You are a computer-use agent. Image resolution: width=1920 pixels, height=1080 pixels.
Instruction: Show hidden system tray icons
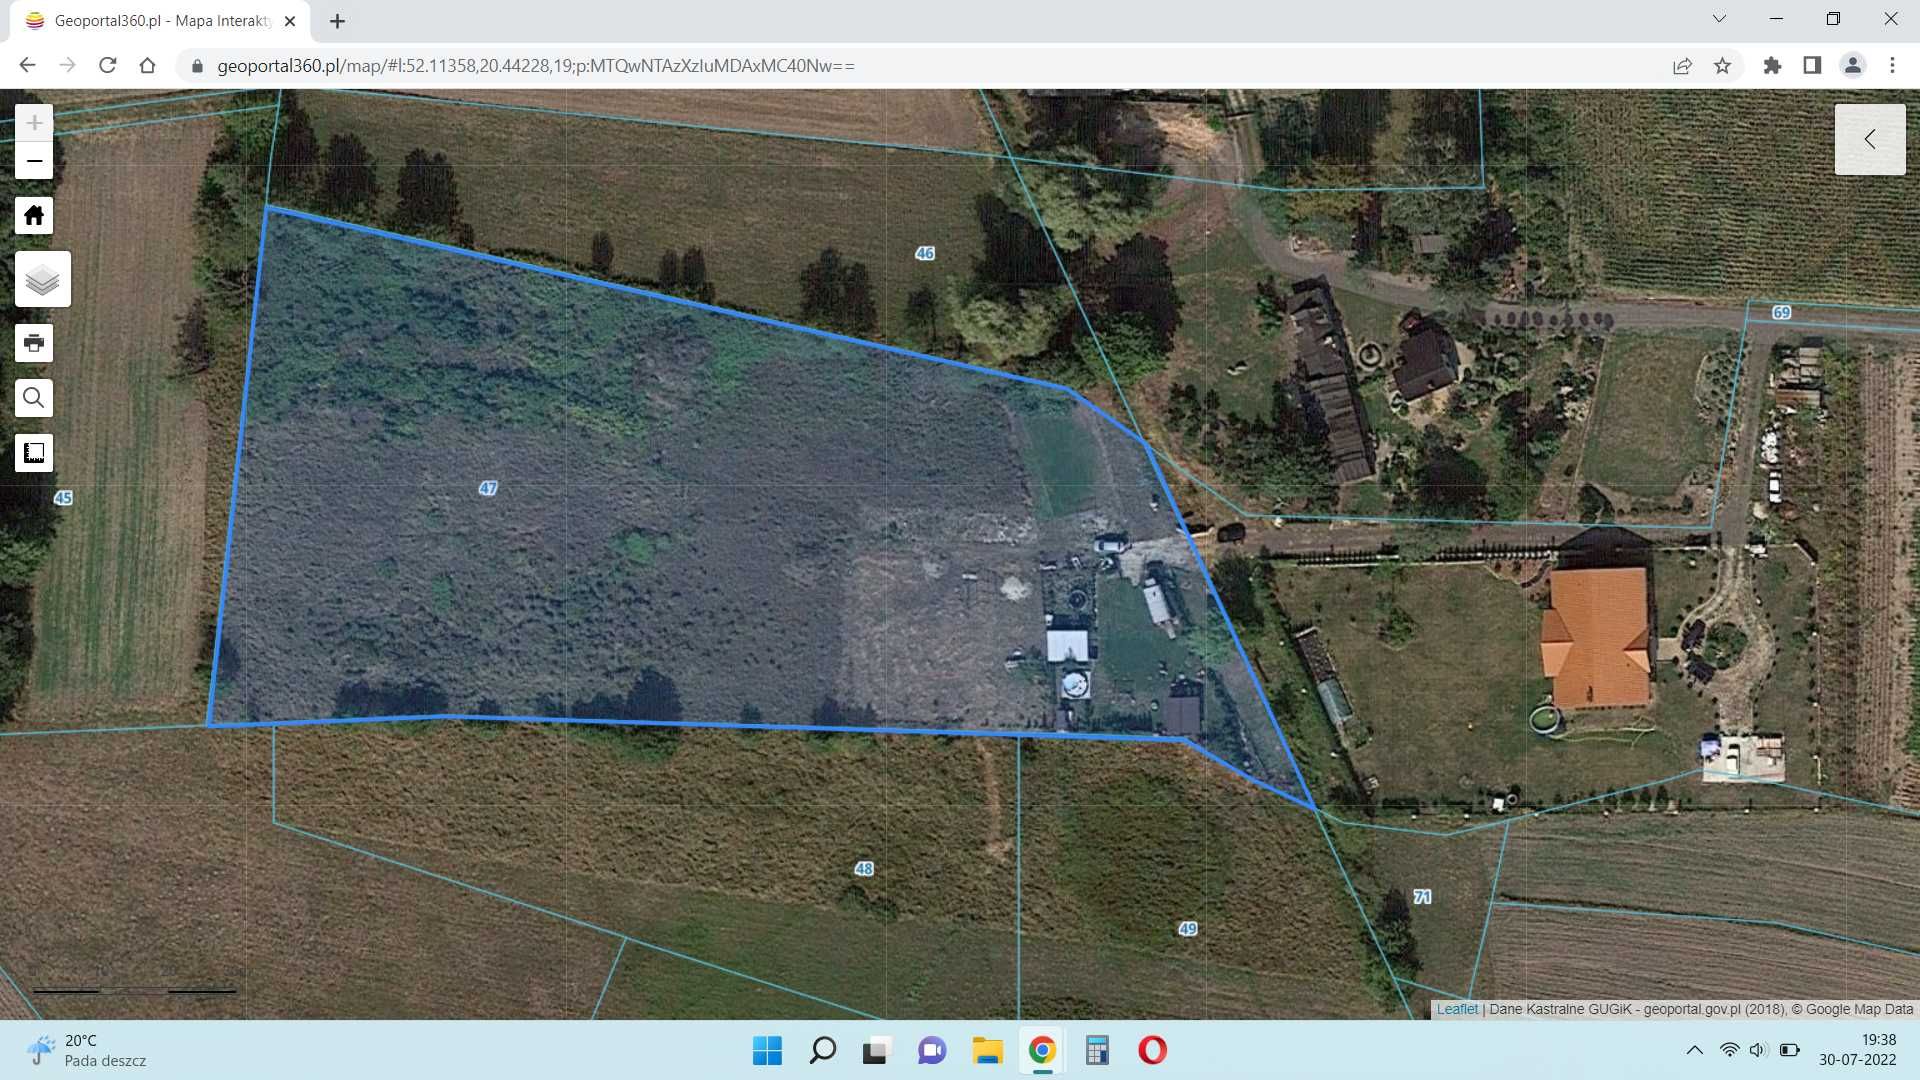[1694, 1050]
